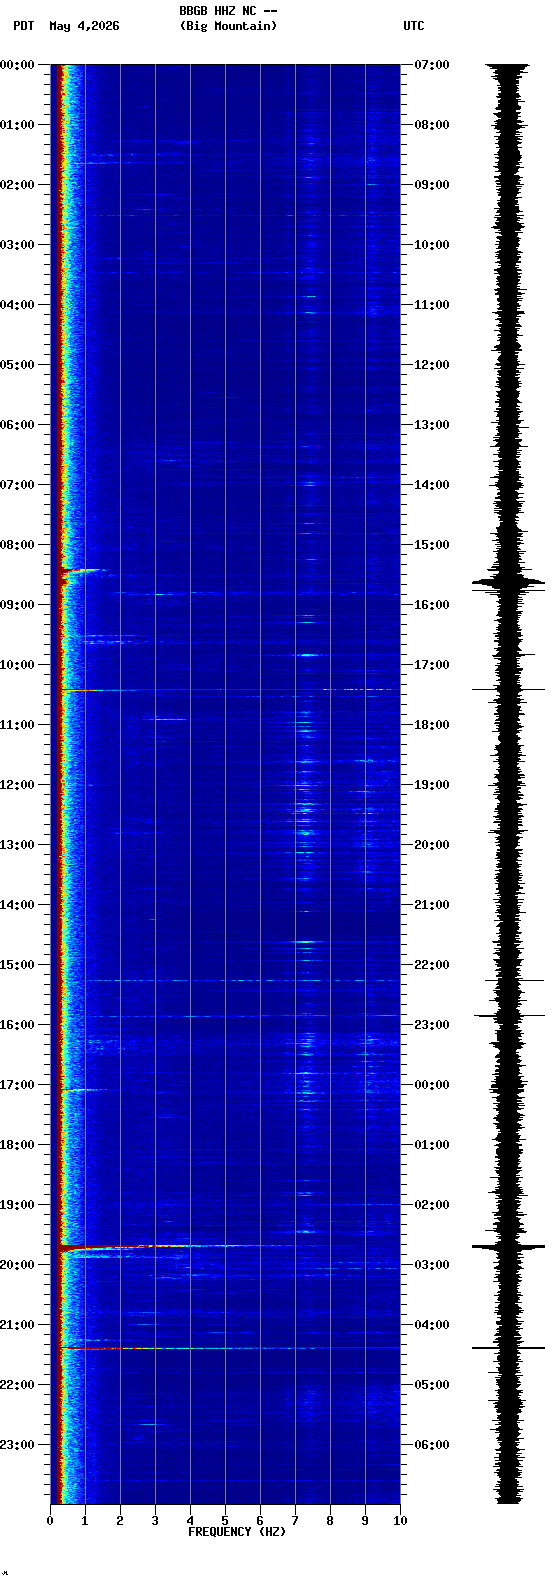Click the UTC time label '16:00'
Image resolution: width=552 pixels, height=1584 pixels.
coord(432,605)
